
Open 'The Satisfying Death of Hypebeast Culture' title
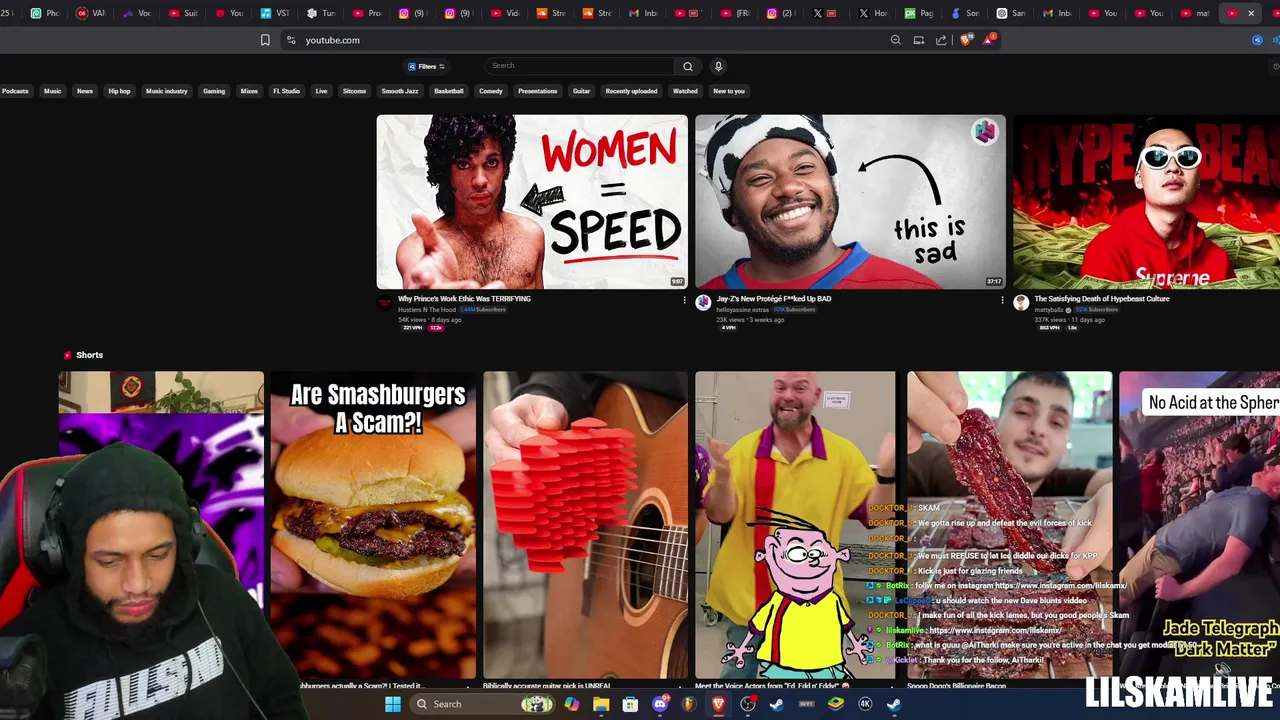point(1101,298)
